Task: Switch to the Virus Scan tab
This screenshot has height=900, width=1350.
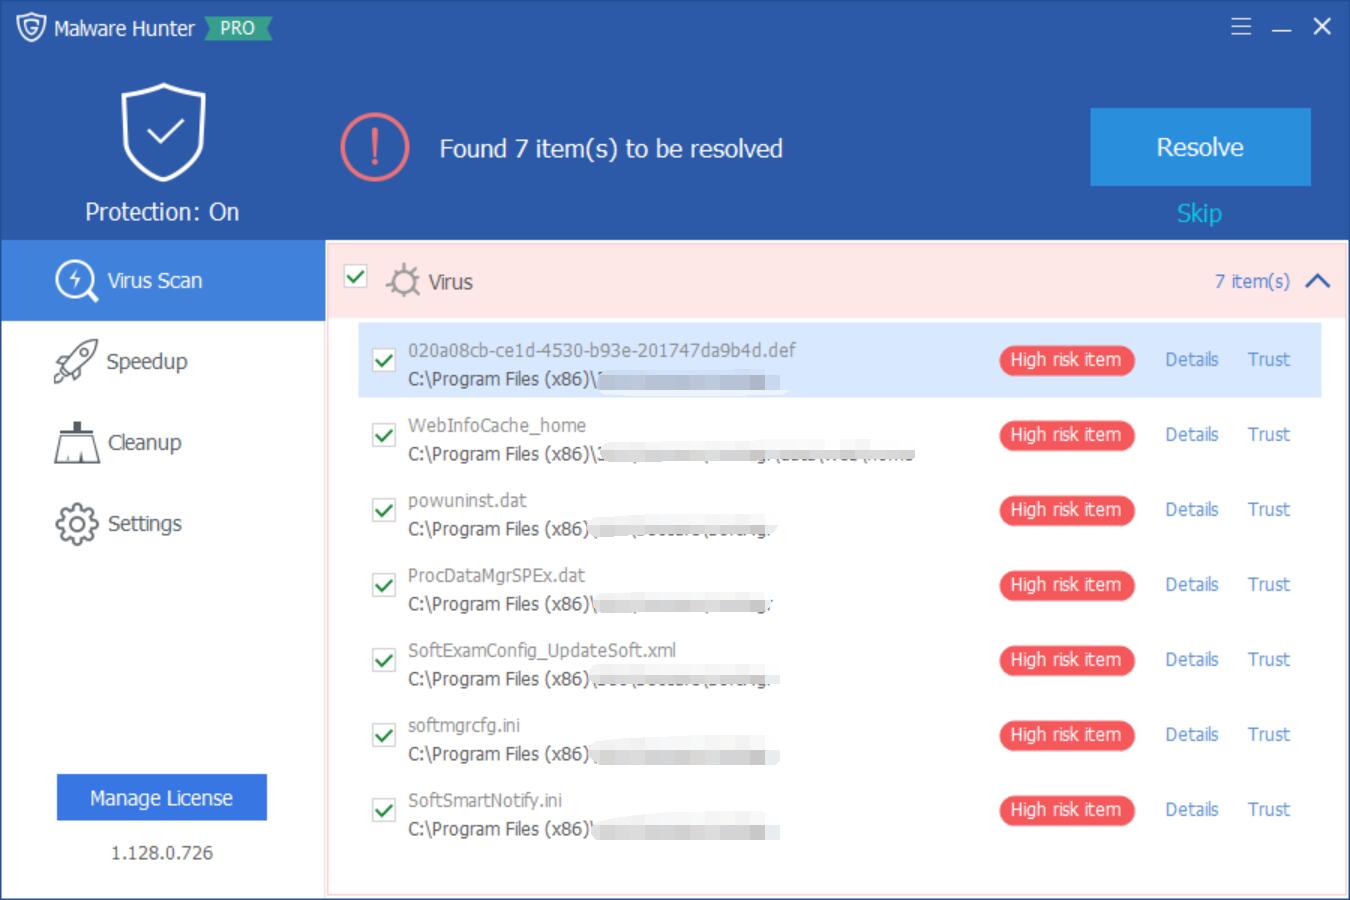Action: tap(163, 280)
